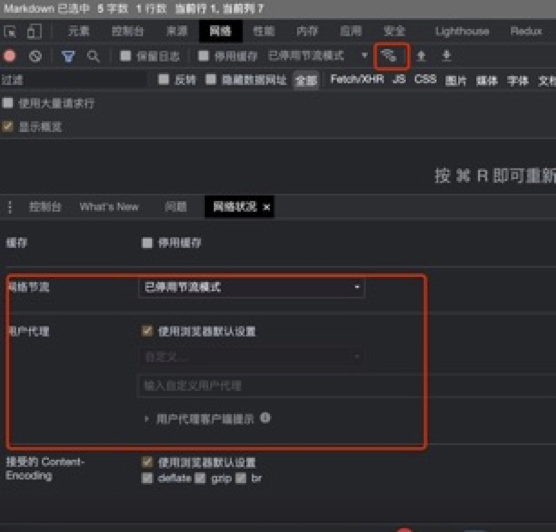This screenshot has height=532, width=556.
Task: Filter requests by 图片
Action: (x=456, y=81)
